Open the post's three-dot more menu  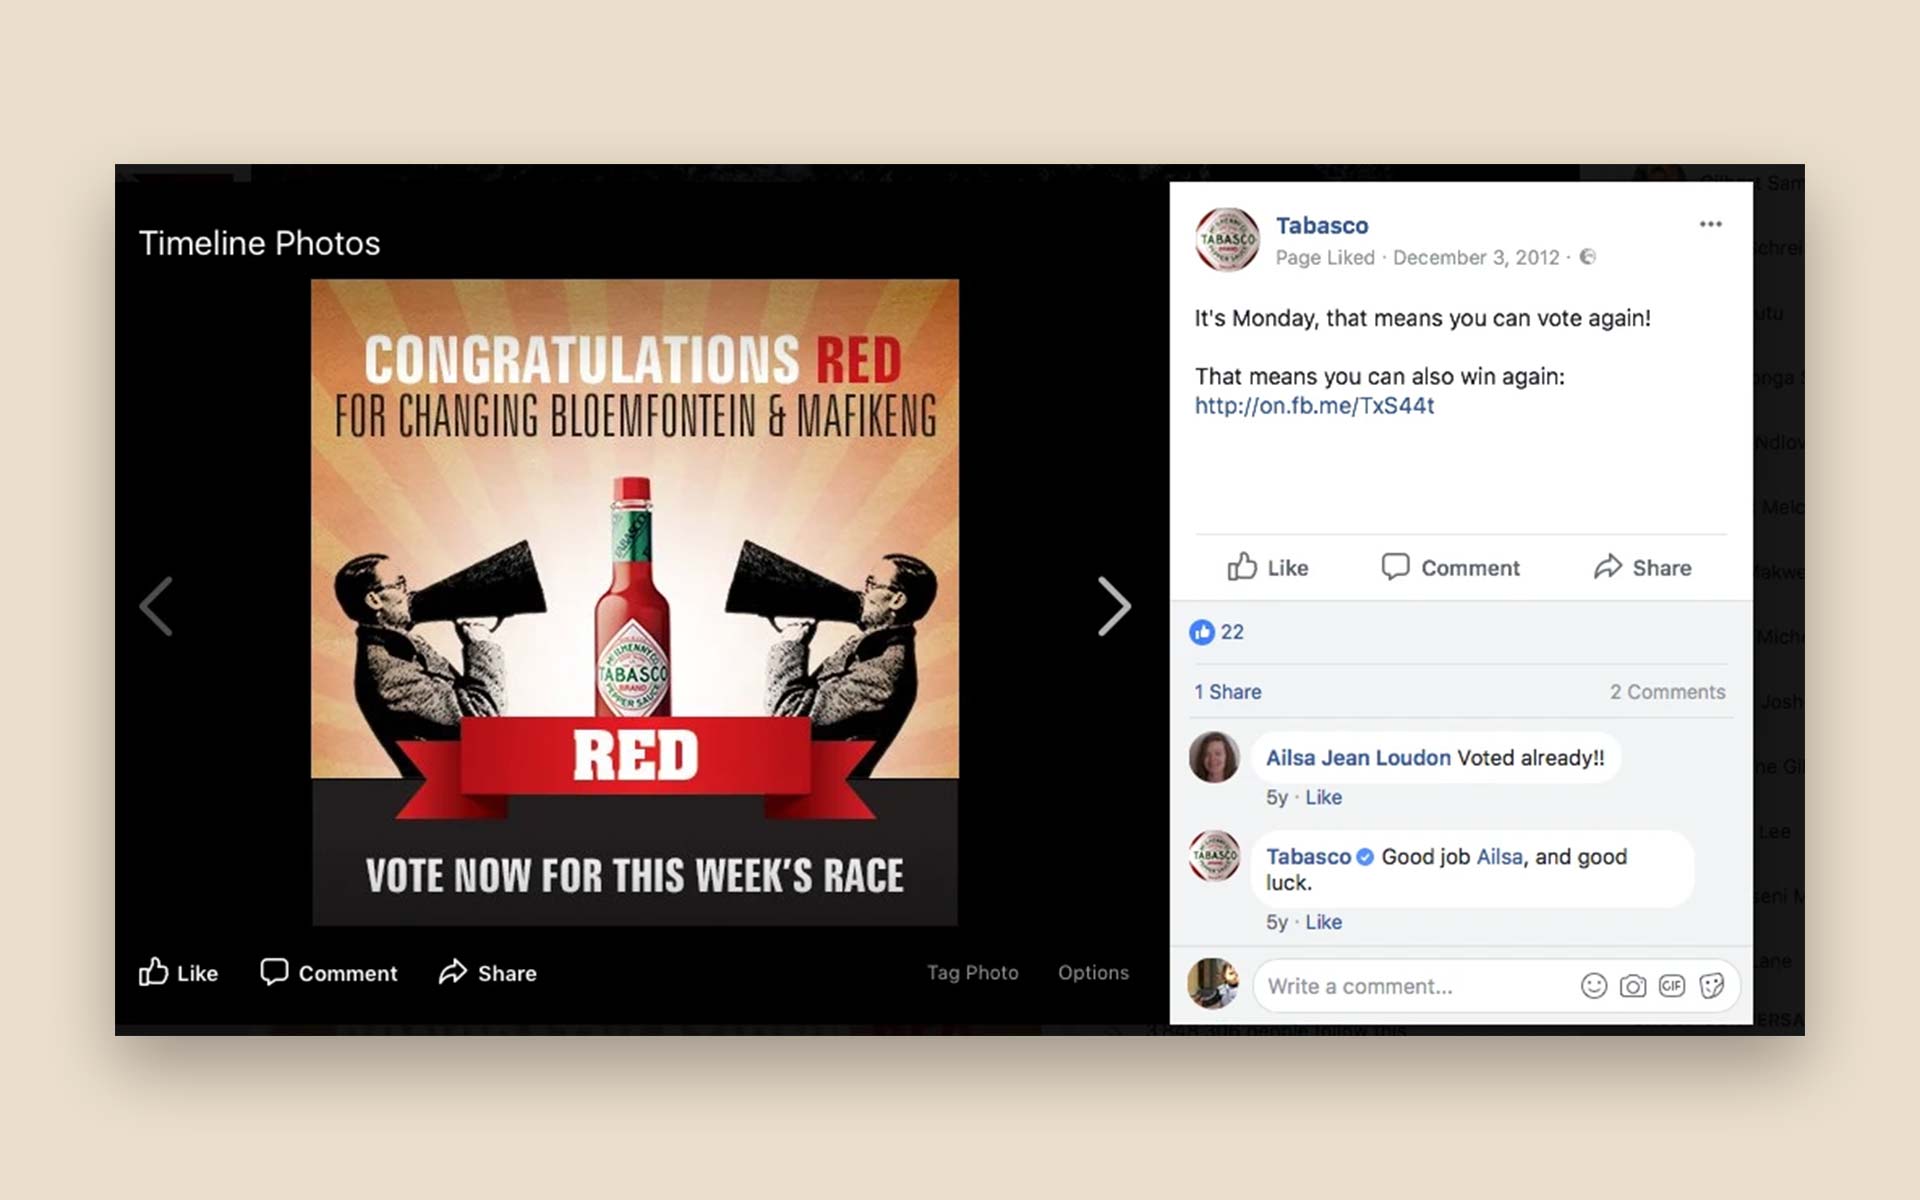(x=1710, y=224)
